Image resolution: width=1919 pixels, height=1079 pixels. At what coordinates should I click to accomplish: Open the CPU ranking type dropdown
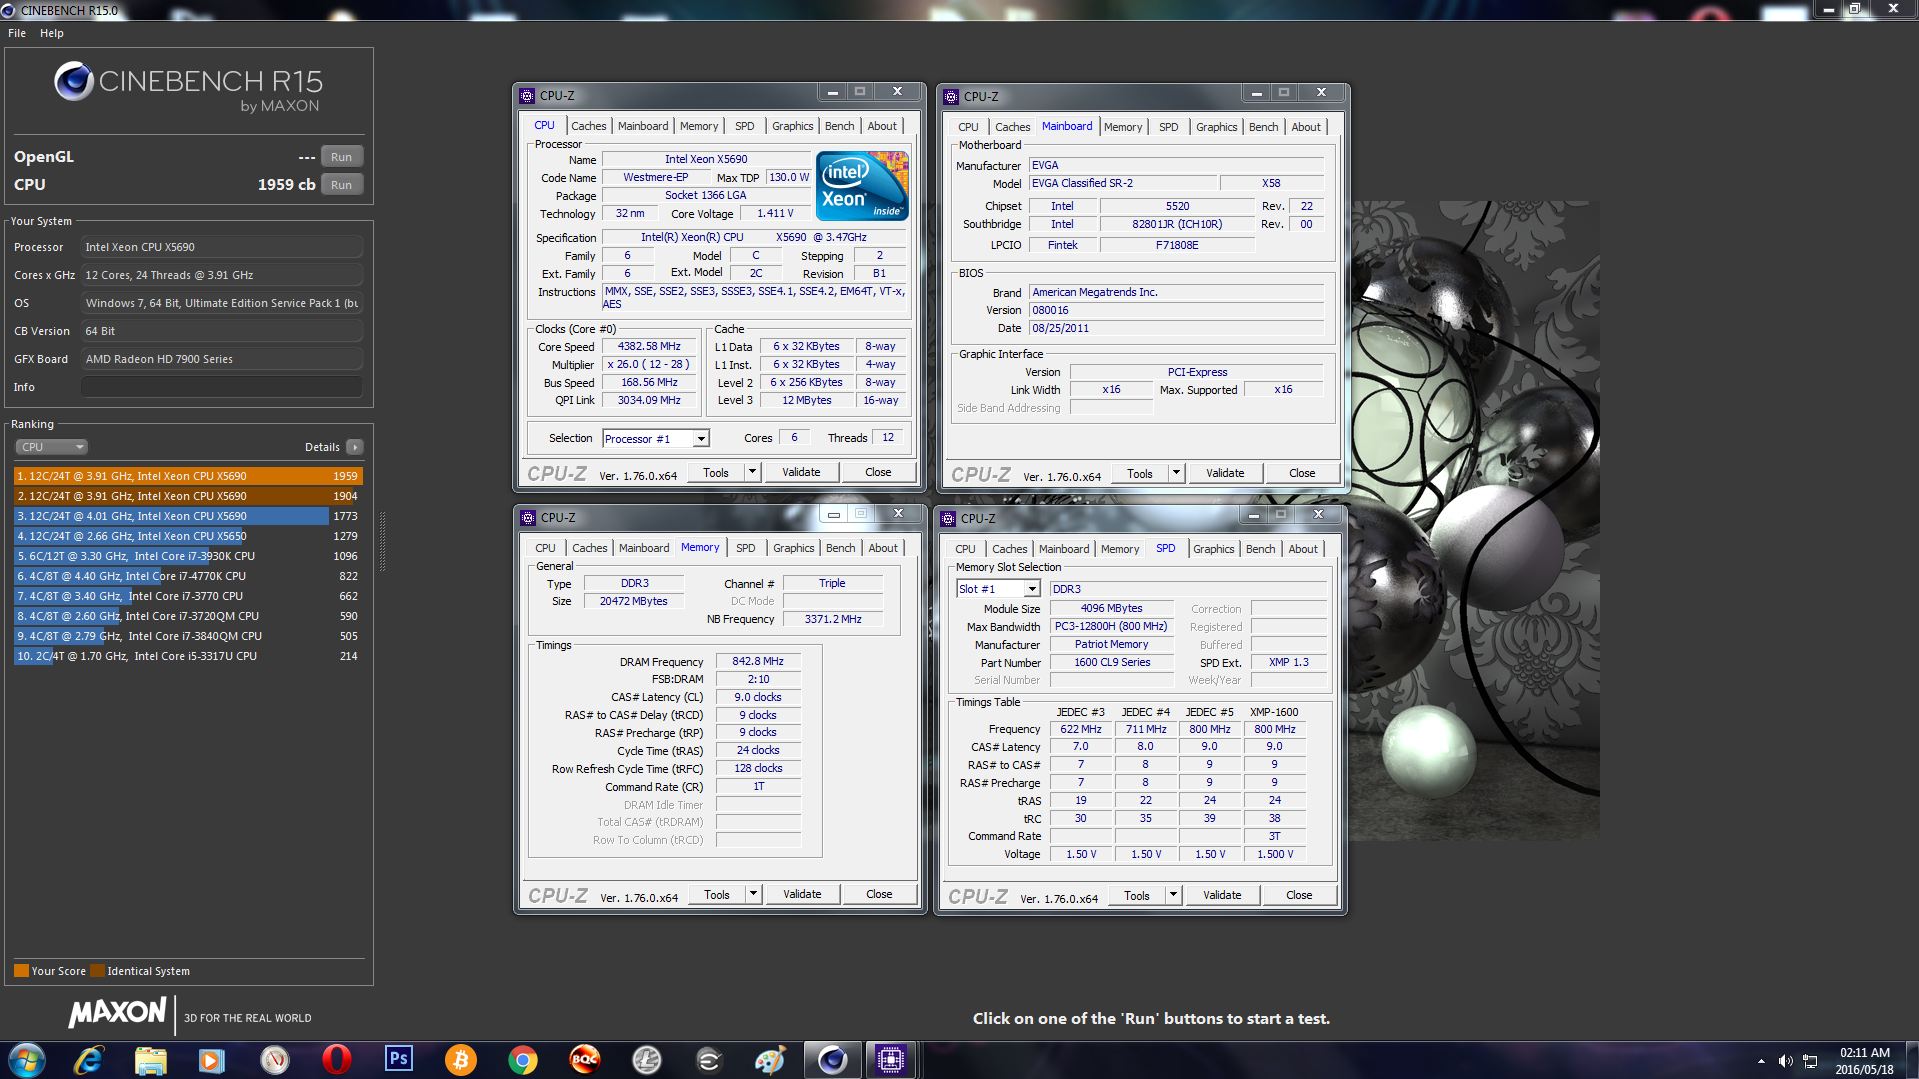click(51, 447)
